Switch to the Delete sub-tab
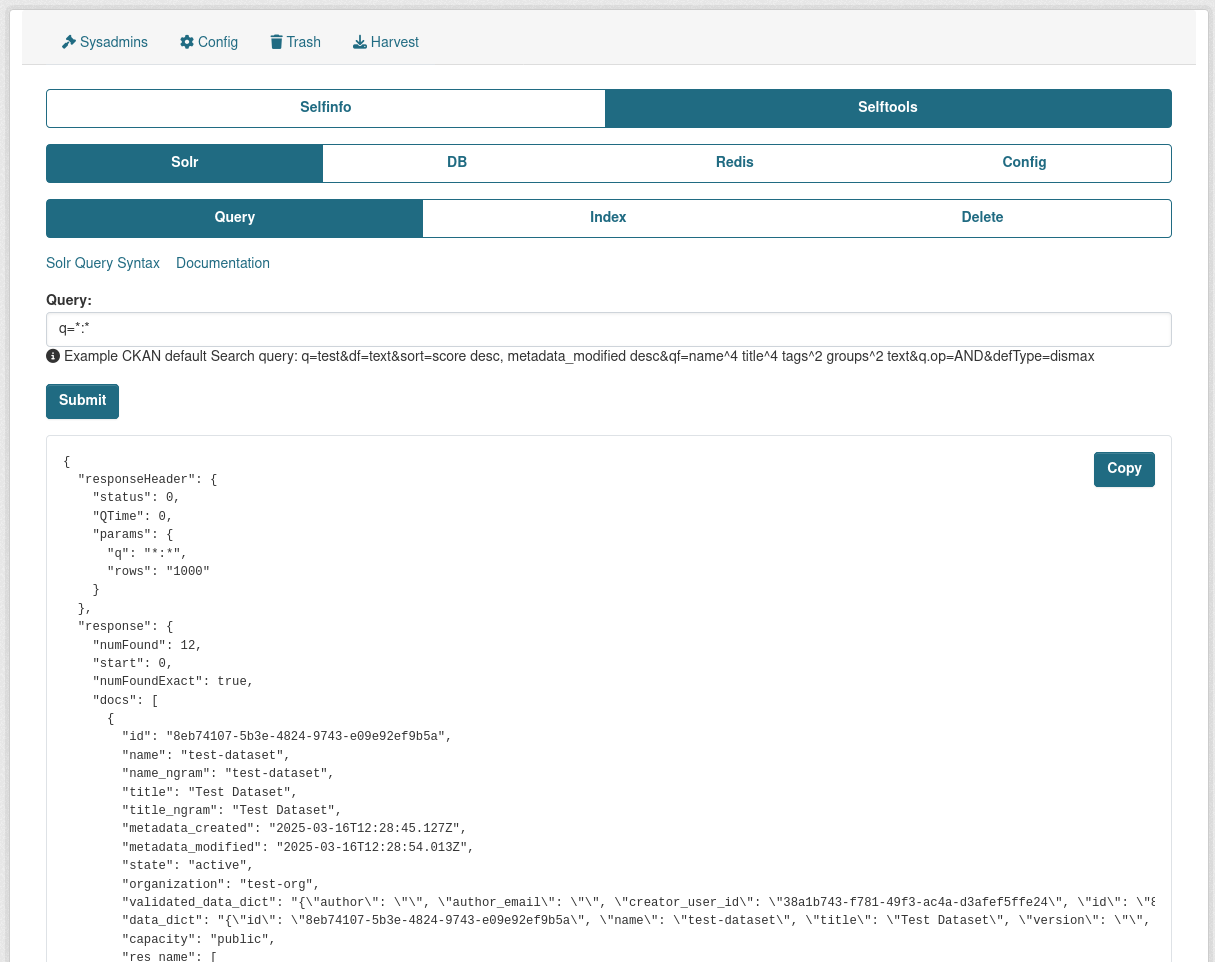The height and width of the screenshot is (962, 1215). point(982,218)
